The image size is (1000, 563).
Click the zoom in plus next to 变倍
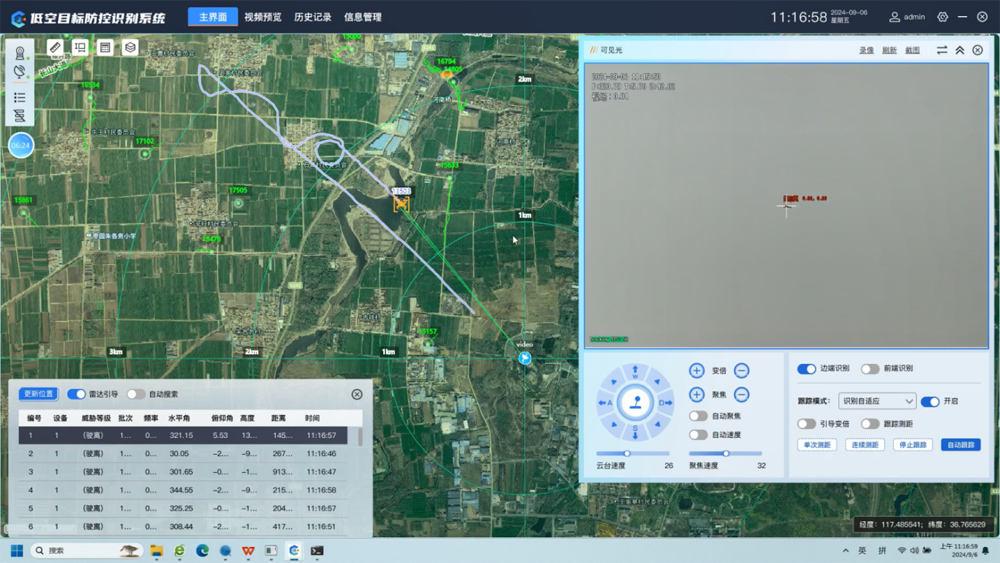(x=696, y=370)
